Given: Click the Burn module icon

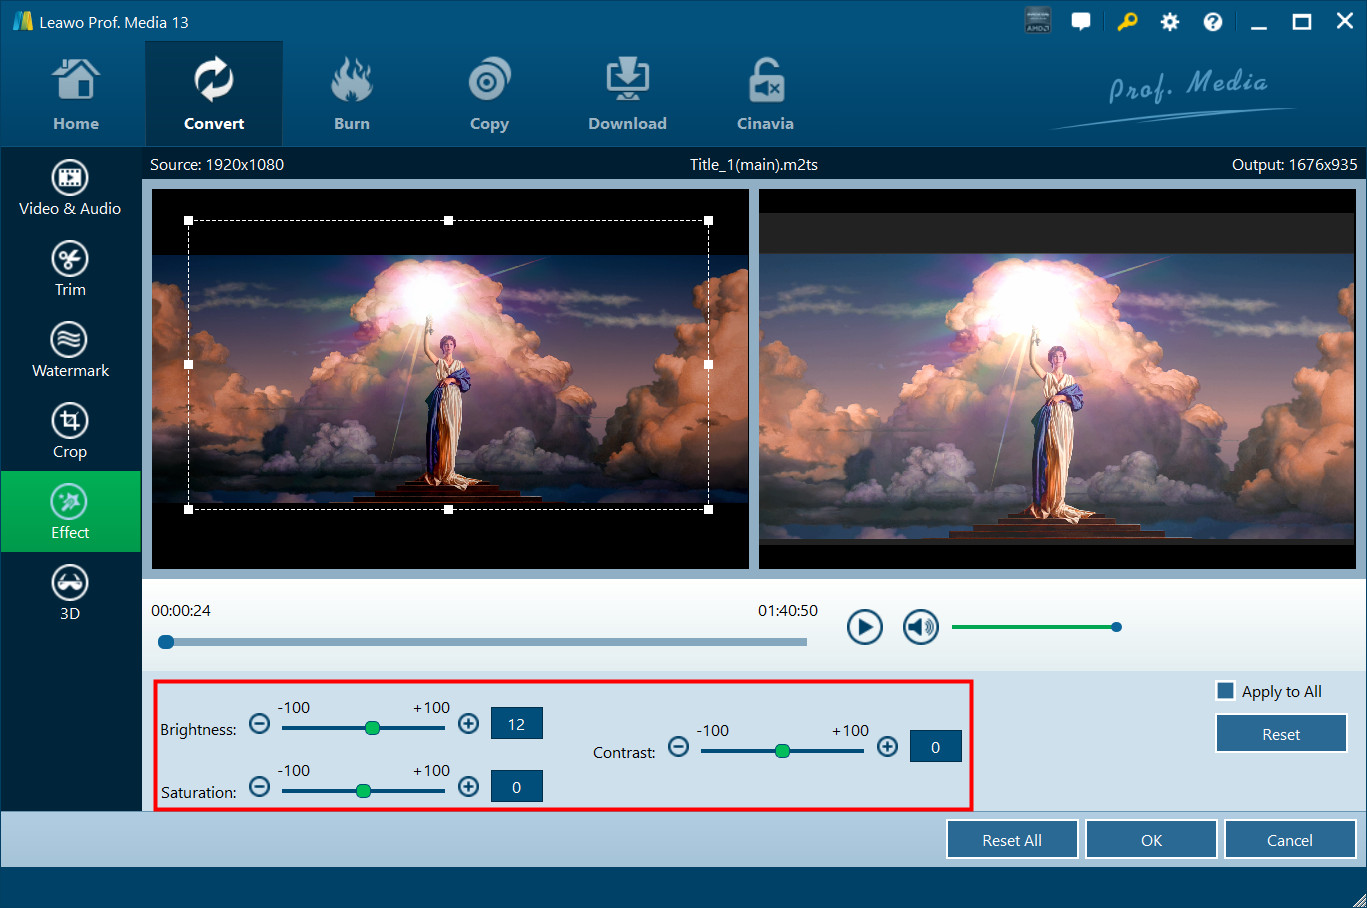Looking at the screenshot, I should coord(351,95).
